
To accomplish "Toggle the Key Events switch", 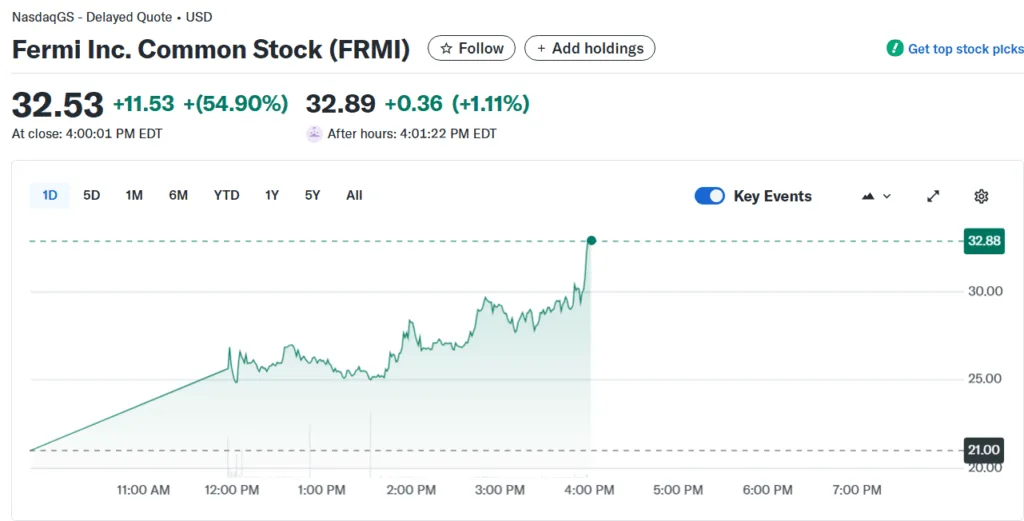I will coord(709,196).
